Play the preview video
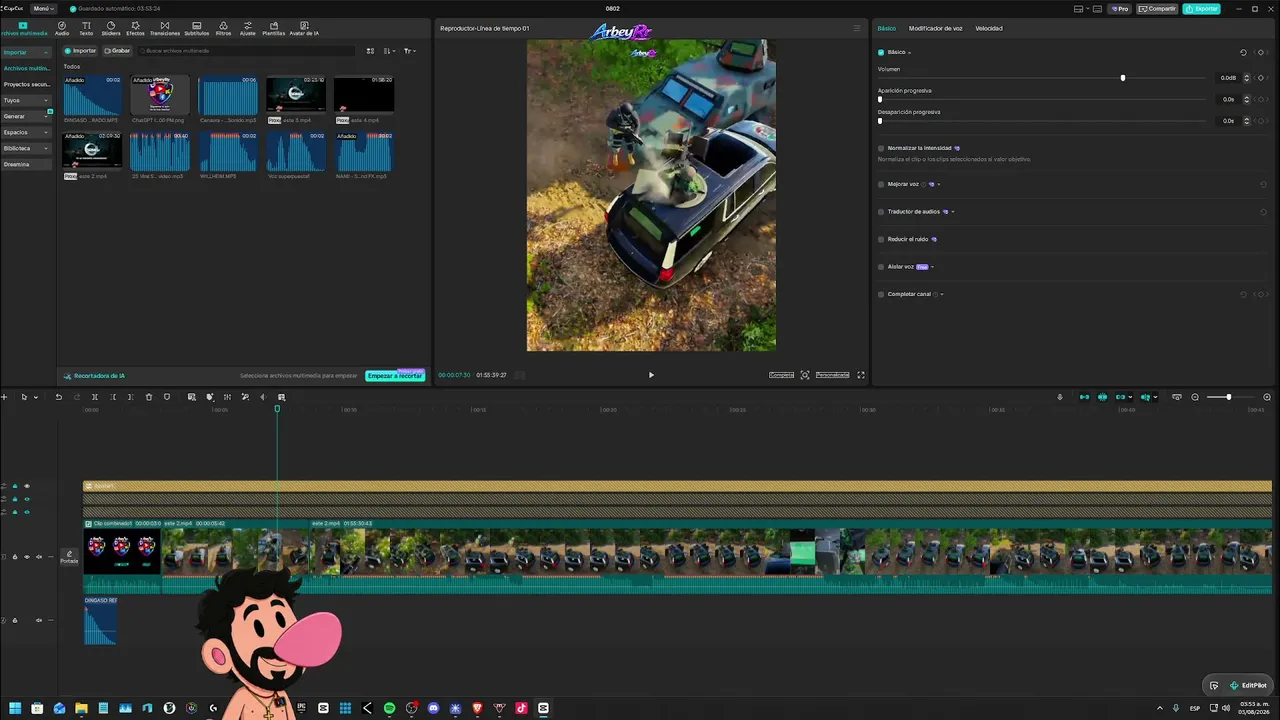Viewport: 1280px width, 720px height. coord(651,375)
